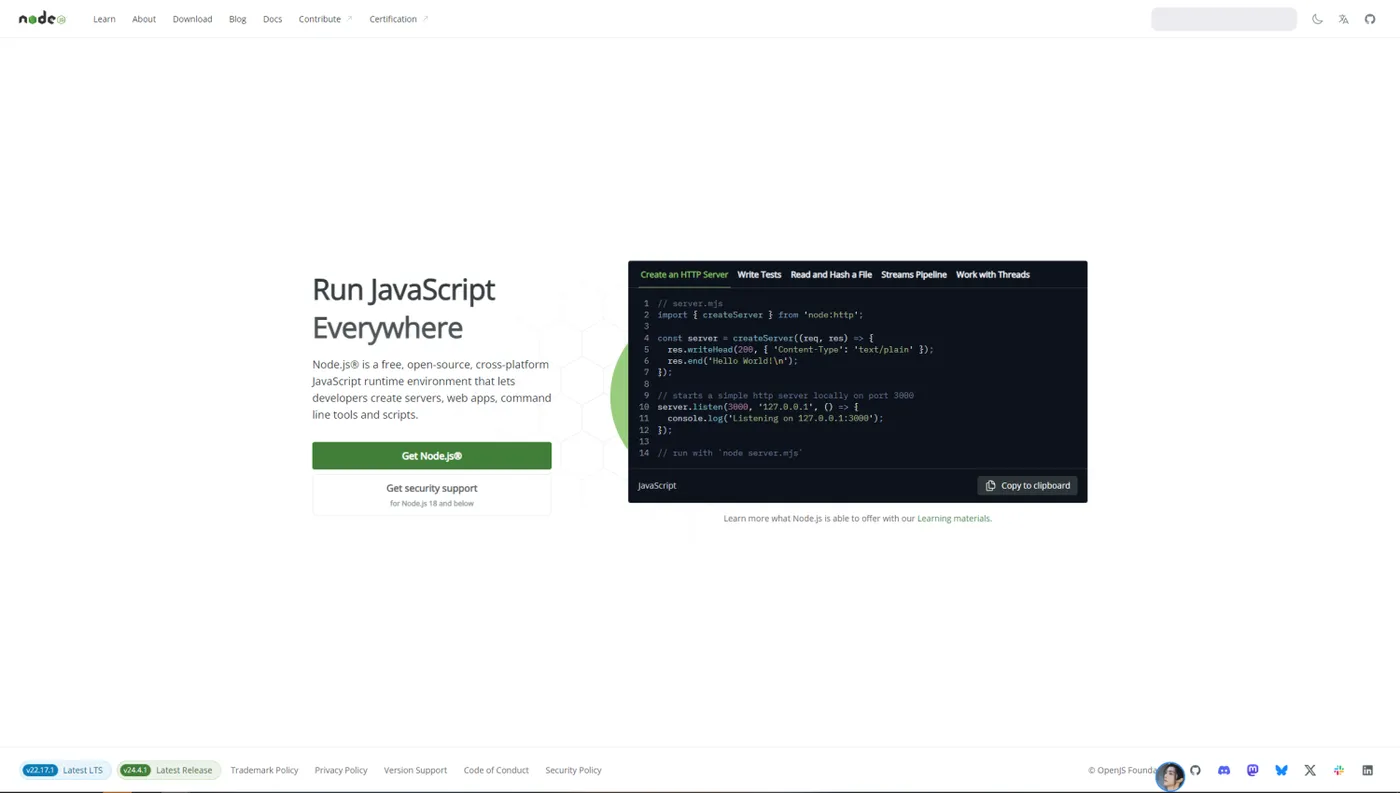Click the green Get Node.js® button
Image resolution: width=1400 pixels, height=793 pixels.
432,456
